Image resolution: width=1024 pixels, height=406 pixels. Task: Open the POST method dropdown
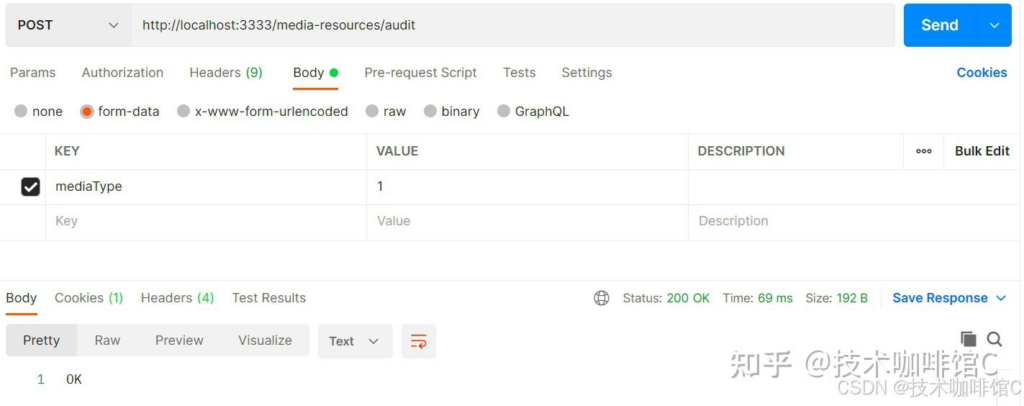pyautogui.click(x=68, y=25)
